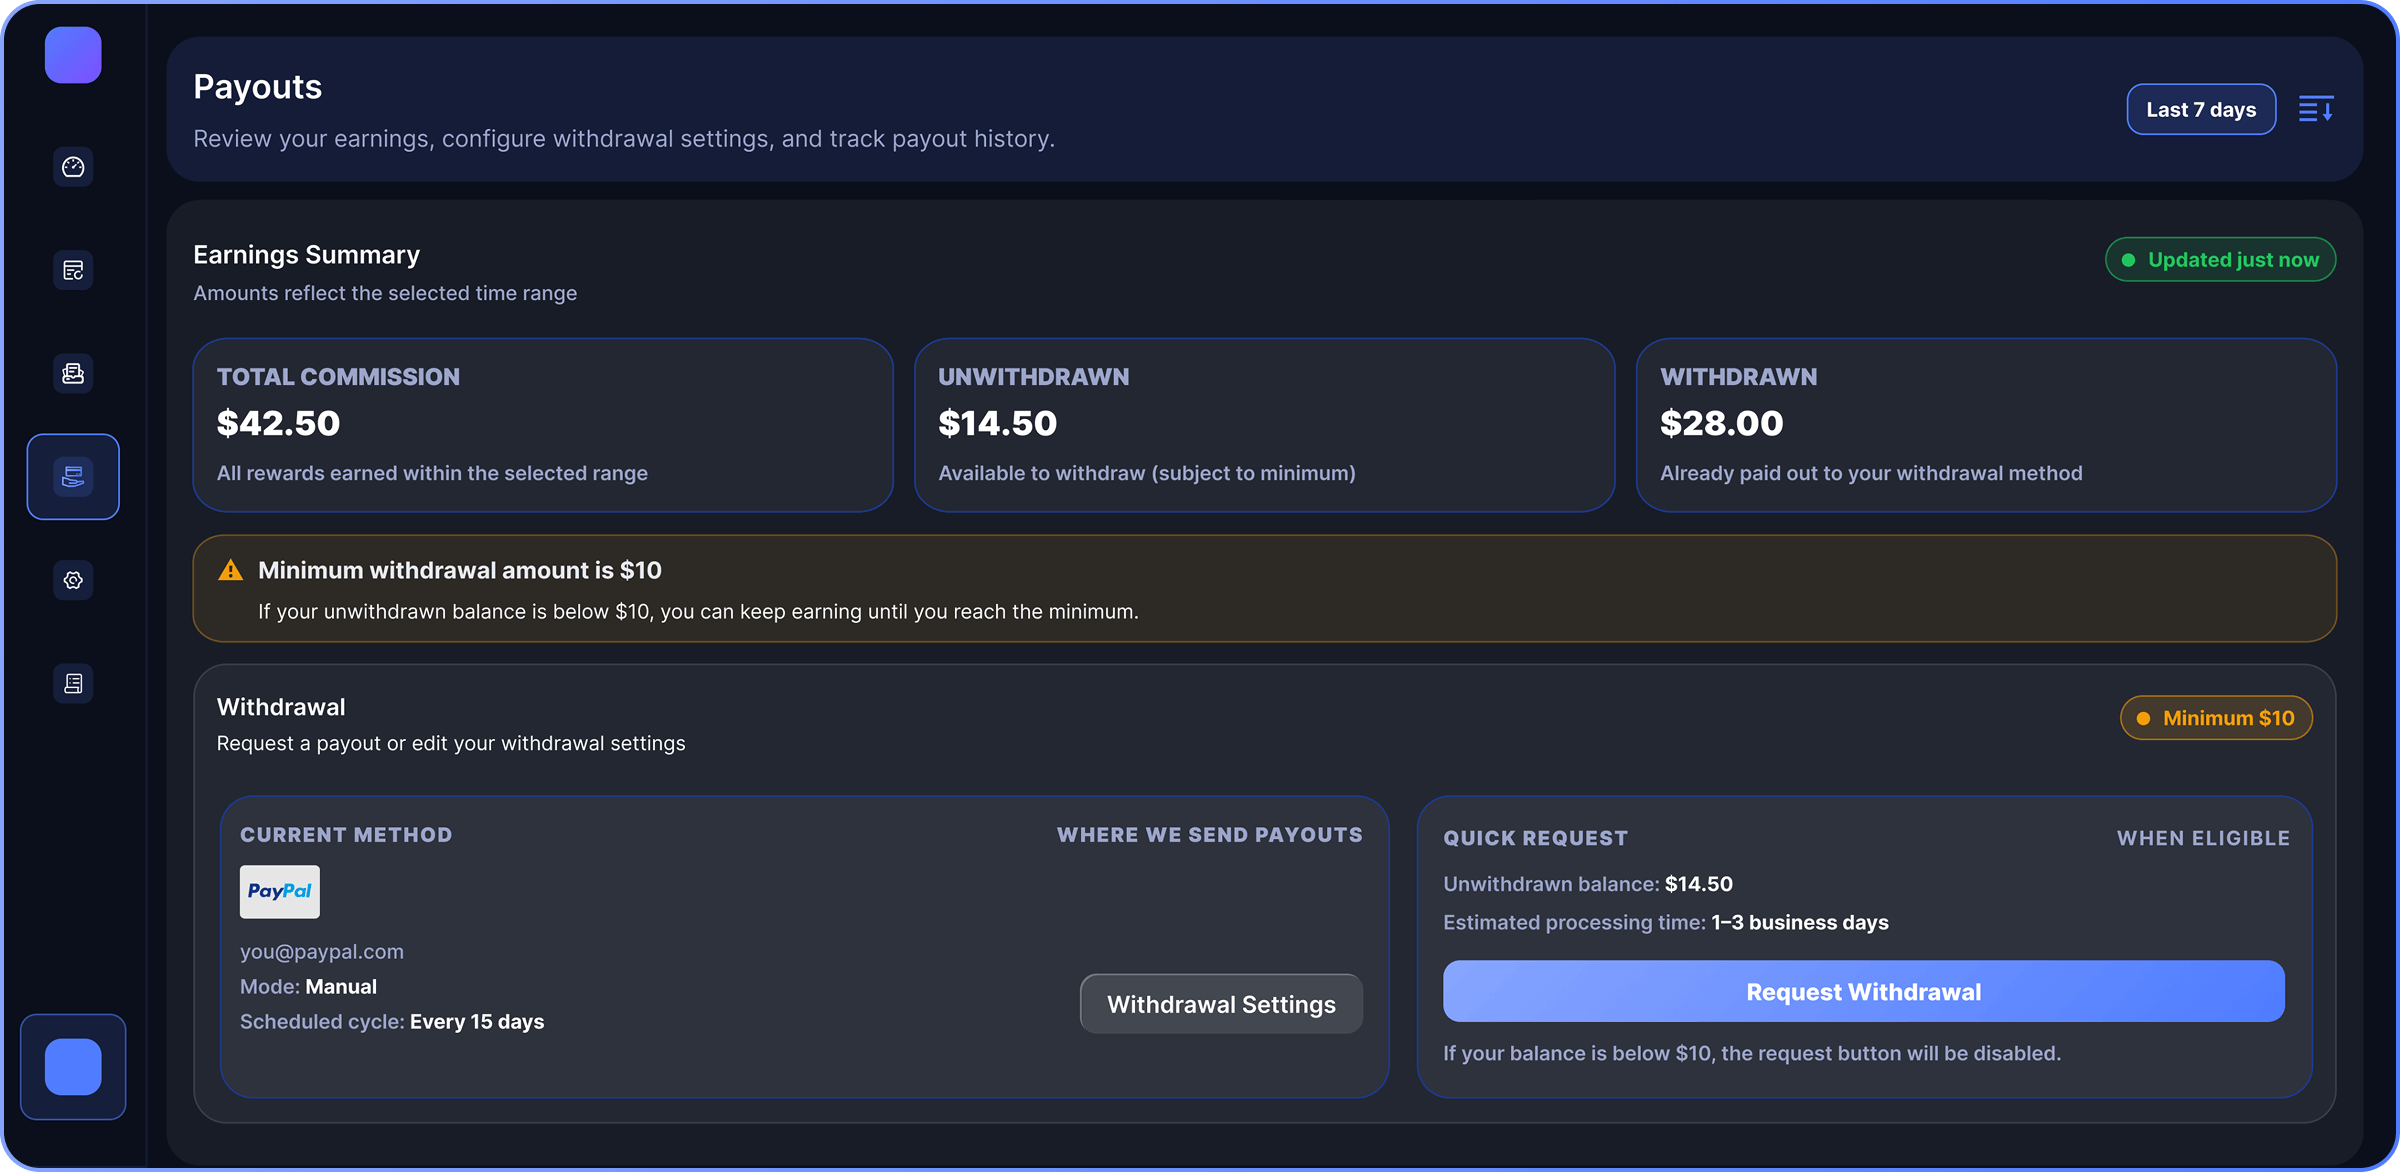Open Withdrawal Settings
The width and height of the screenshot is (2400, 1172).
1221,1003
